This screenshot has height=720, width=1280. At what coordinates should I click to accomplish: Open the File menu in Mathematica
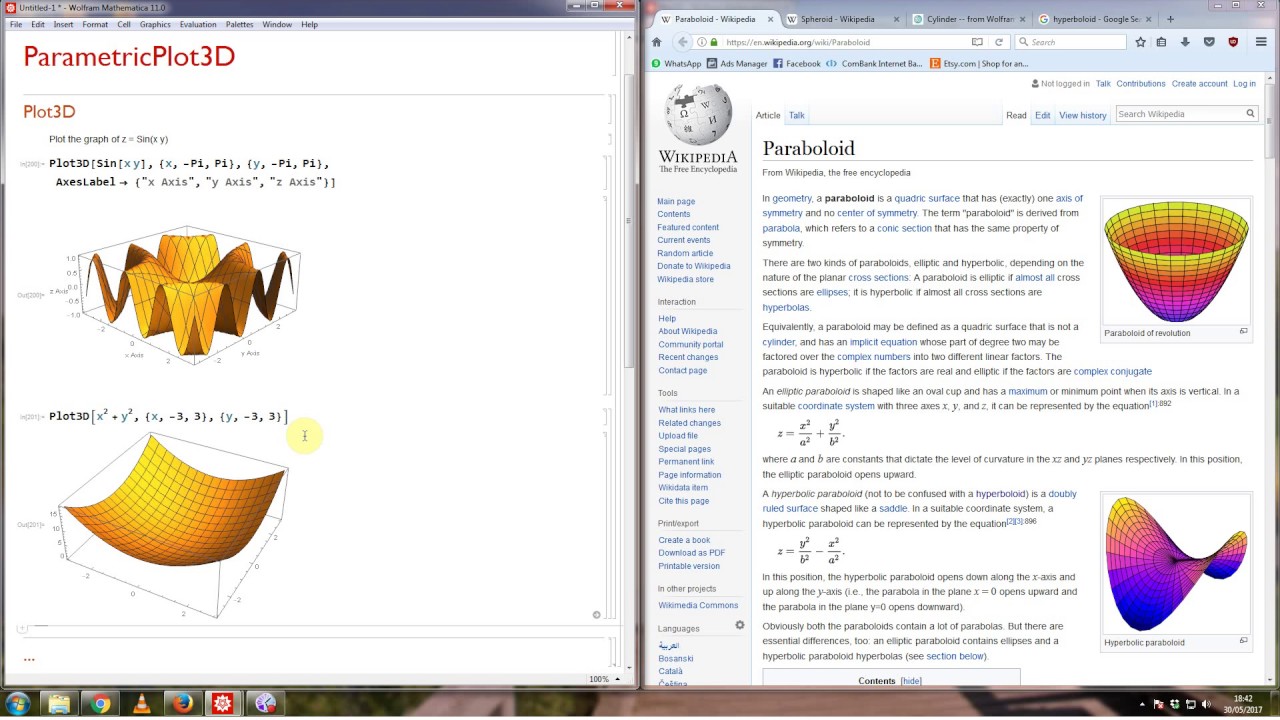point(16,24)
